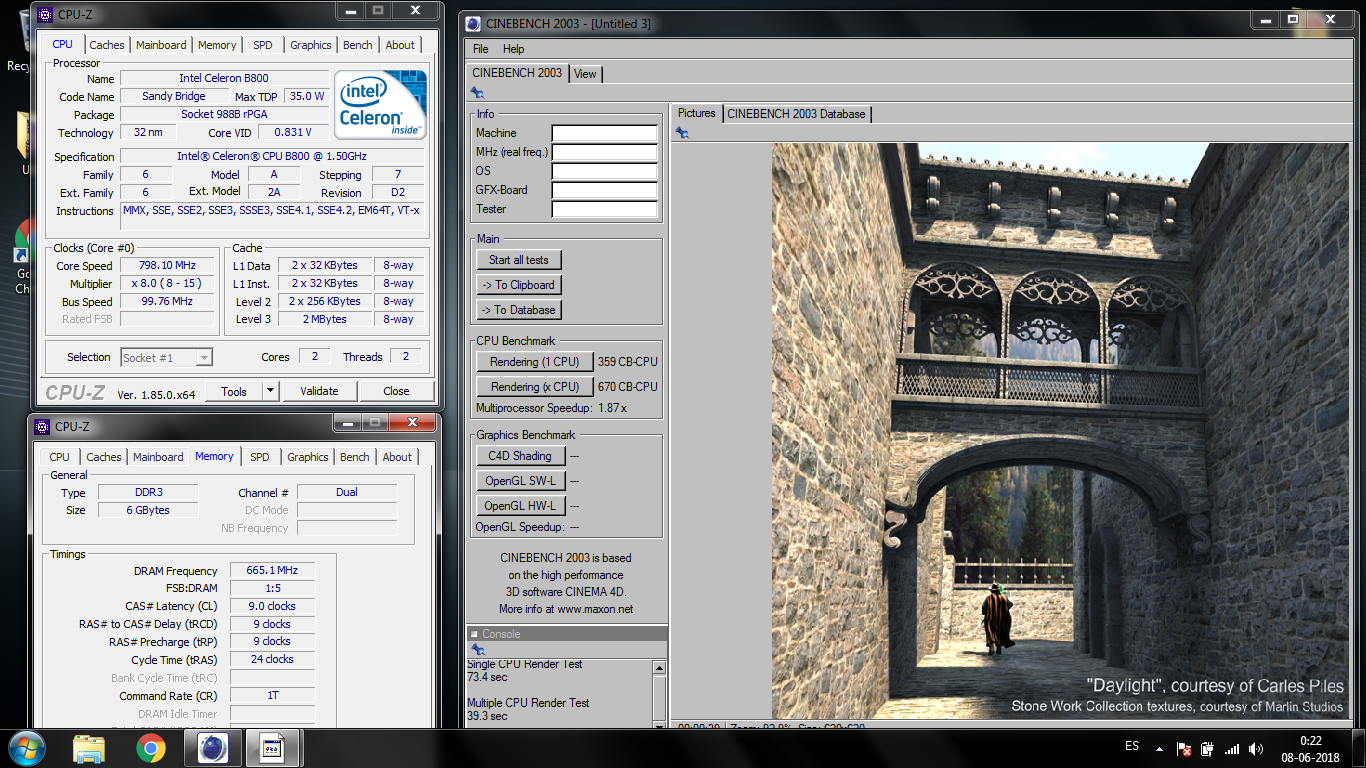Expand the Socket #1 selection dropdown
The height and width of the screenshot is (768, 1366).
point(204,357)
